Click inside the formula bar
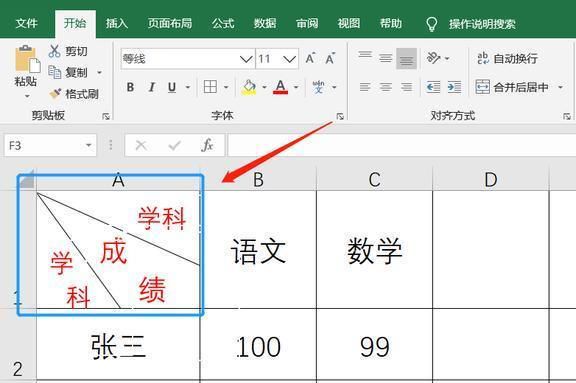Viewport: 576px width, 383px height. [x=402, y=145]
